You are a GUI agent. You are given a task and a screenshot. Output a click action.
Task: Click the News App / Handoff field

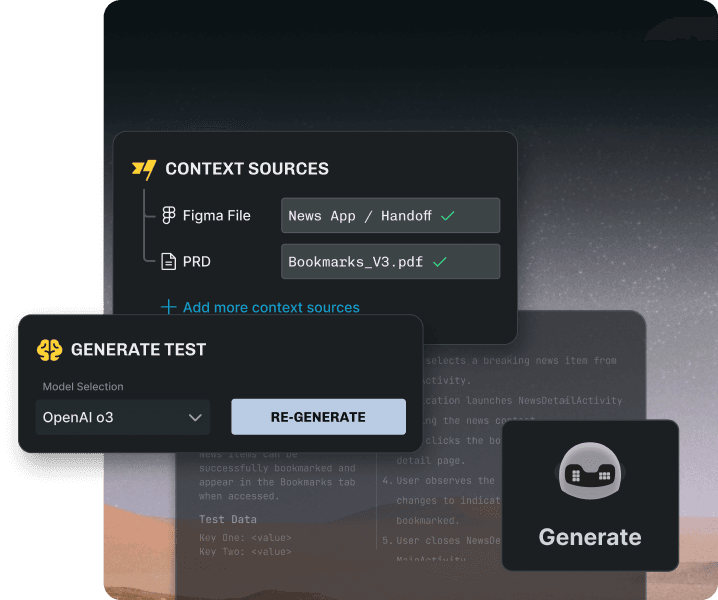(391, 215)
